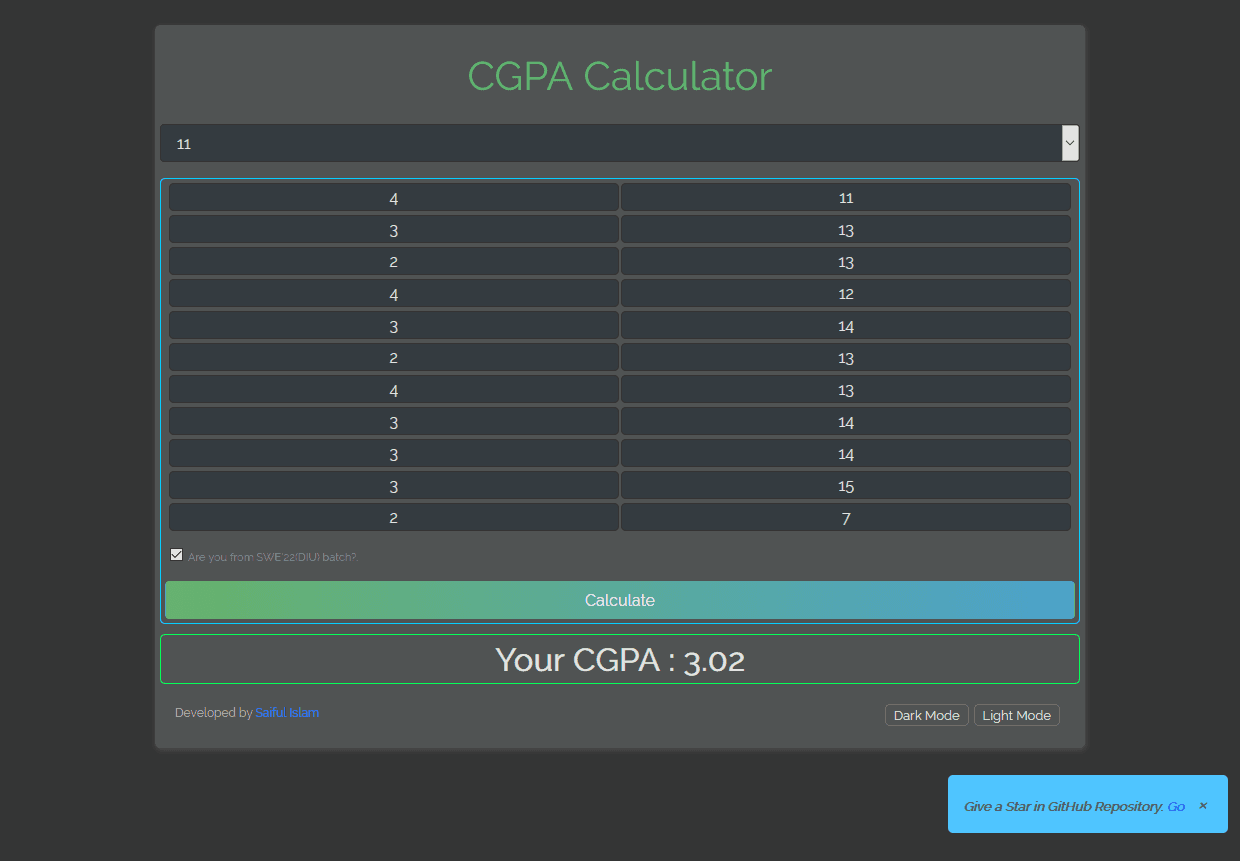
Task: Open the Saiful Islam developer link
Action: point(287,712)
